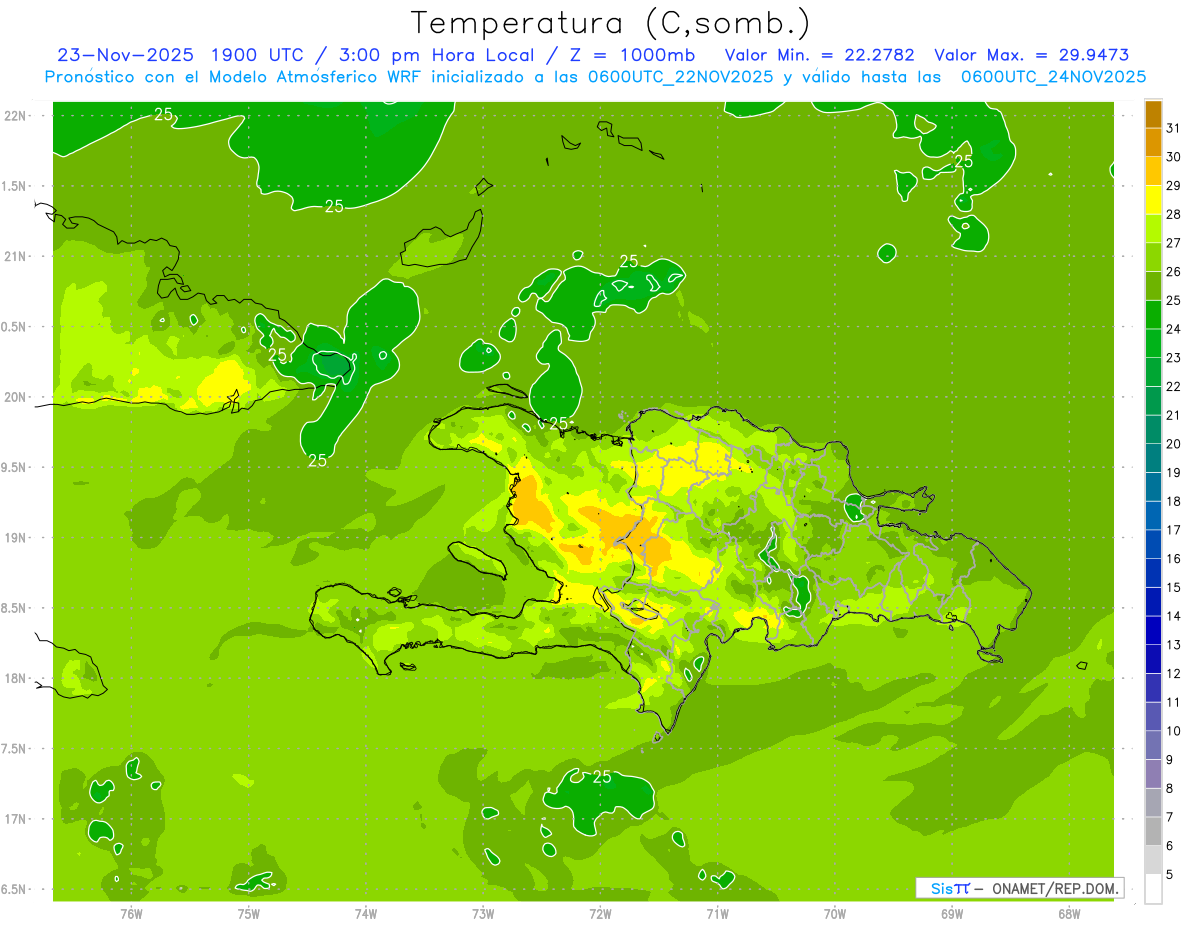Click the "0600UTC_24NOV2025" valid-until time
The height and width of the screenshot is (927, 1200).
point(1053,76)
